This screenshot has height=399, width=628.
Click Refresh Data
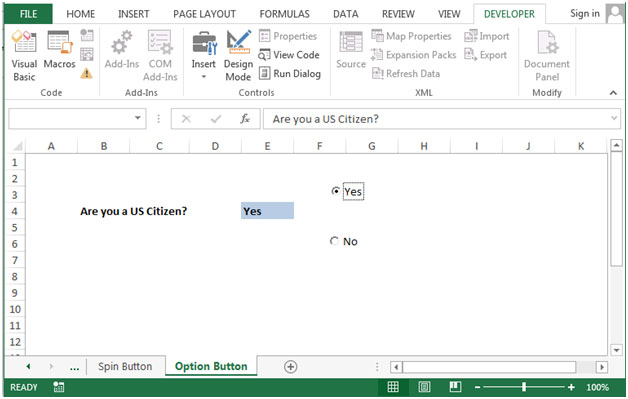406,74
